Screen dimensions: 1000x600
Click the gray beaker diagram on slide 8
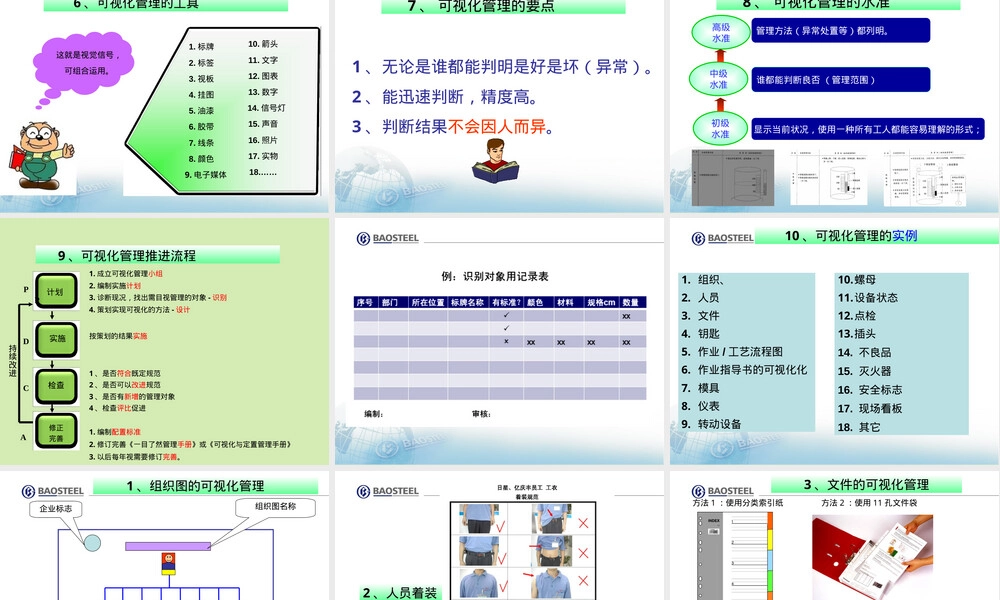point(733,178)
